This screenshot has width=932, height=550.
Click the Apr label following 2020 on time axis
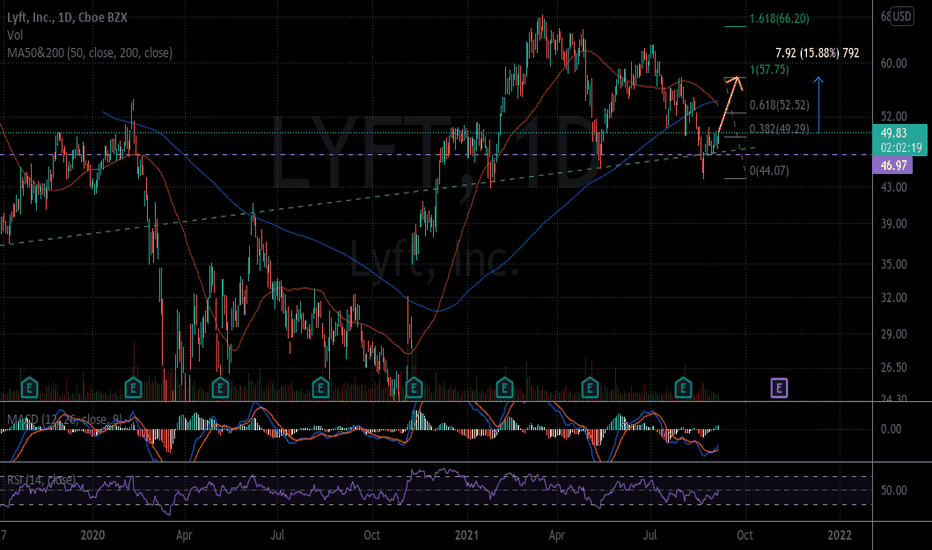(x=184, y=535)
